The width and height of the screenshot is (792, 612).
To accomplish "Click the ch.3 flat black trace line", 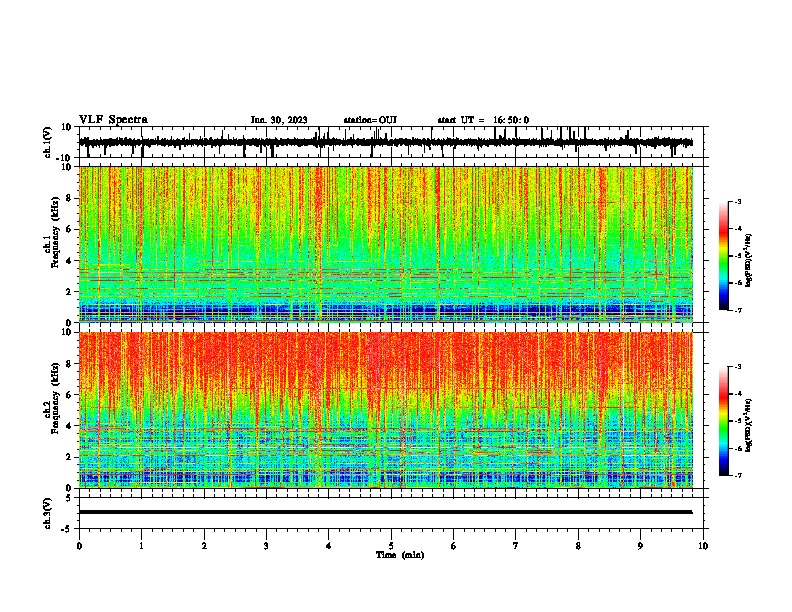I will (385, 512).
